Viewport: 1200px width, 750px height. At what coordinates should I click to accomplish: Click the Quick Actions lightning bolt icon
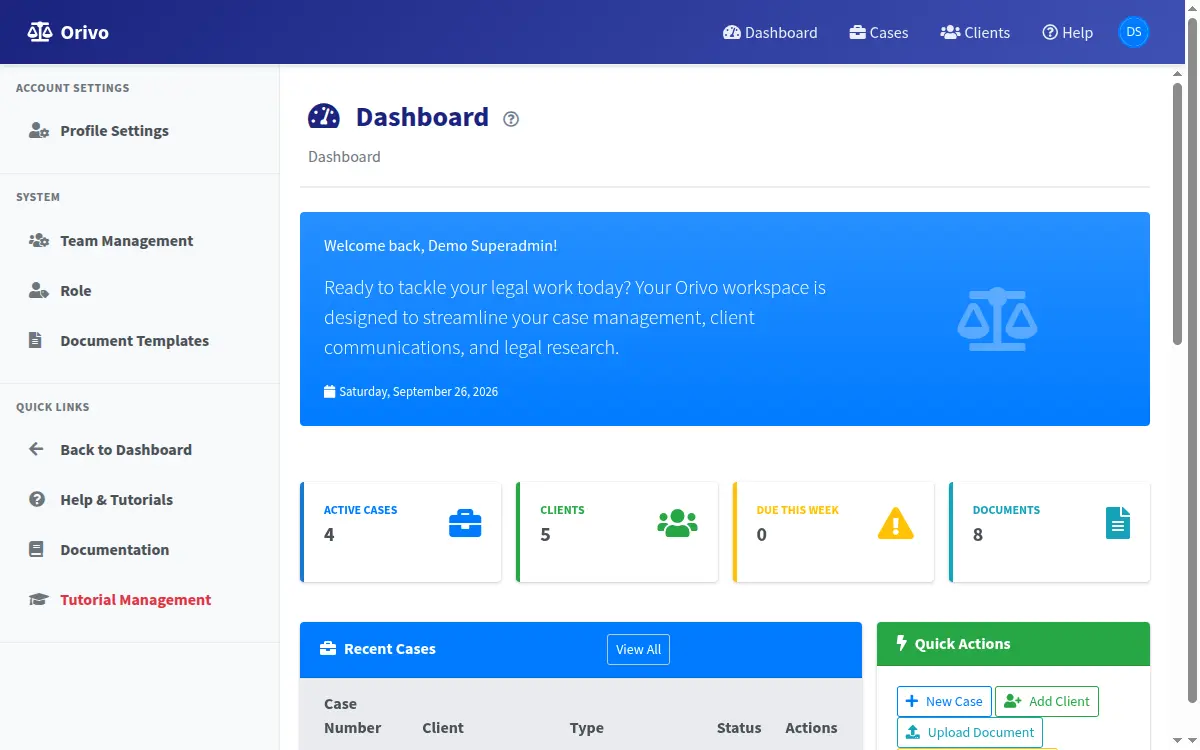coord(901,643)
